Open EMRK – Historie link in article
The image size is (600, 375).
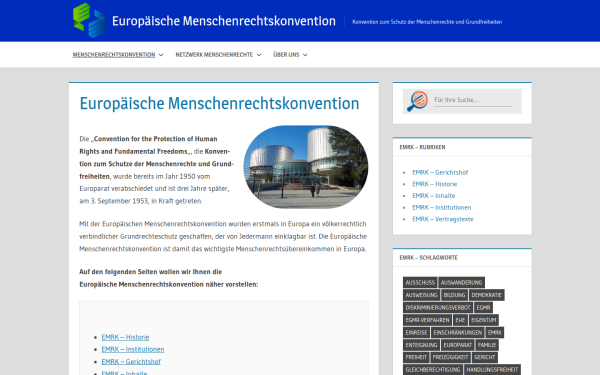pos(125,337)
